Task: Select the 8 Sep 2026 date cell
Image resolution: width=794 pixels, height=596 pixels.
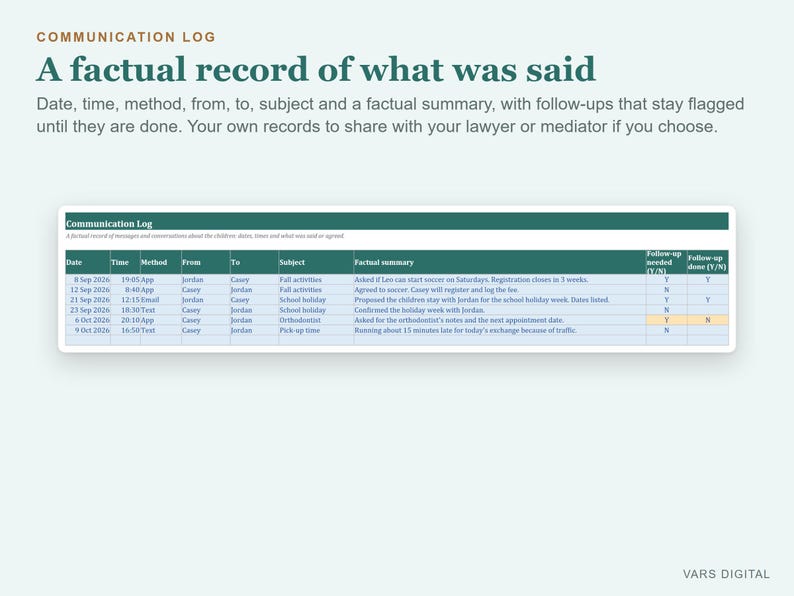Action: tap(88, 280)
